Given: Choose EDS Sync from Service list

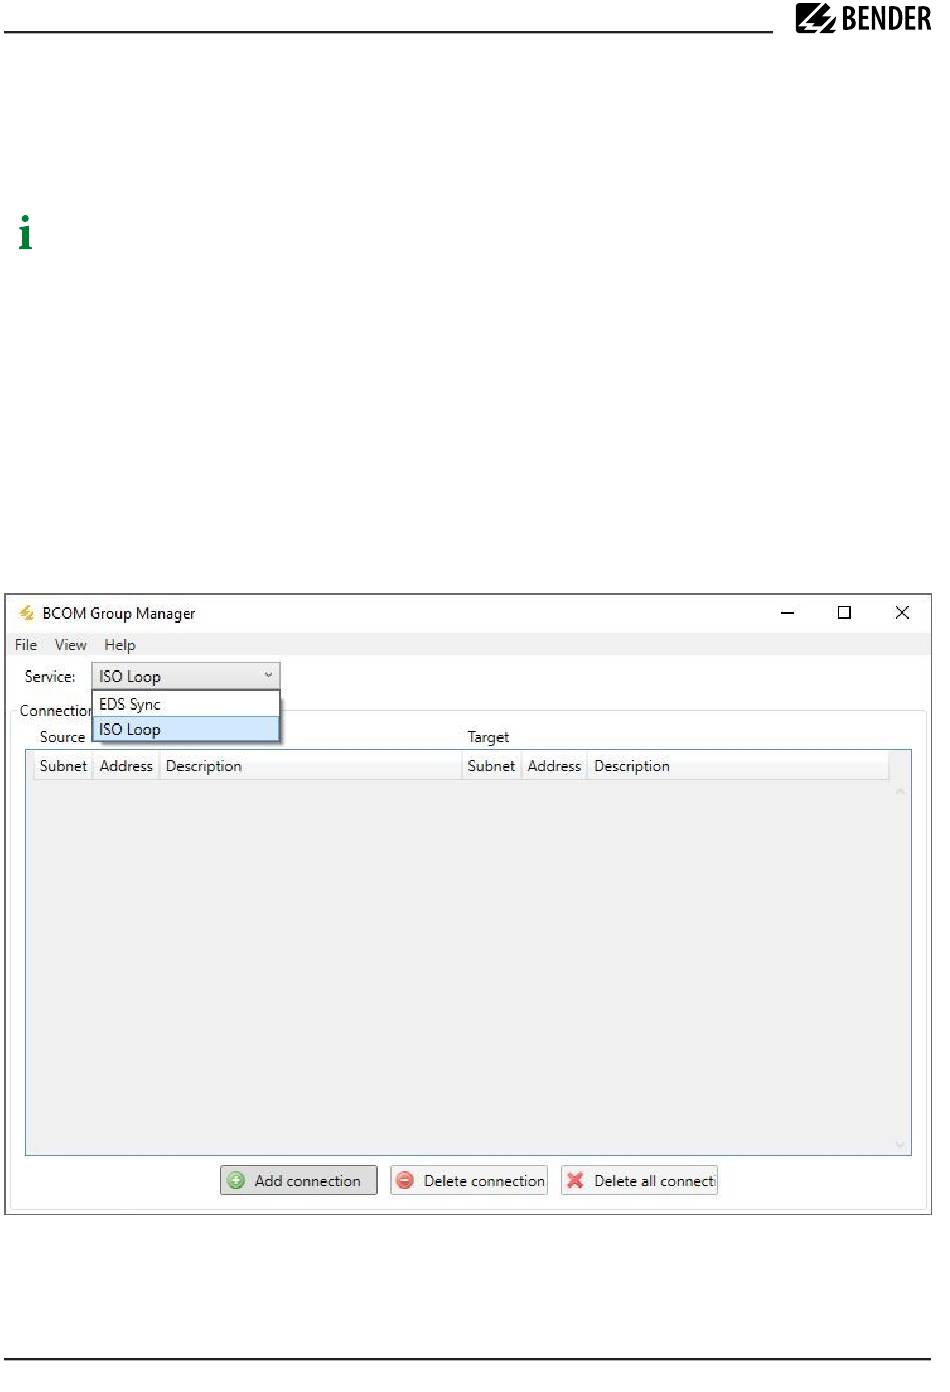Looking at the screenshot, I should coord(186,704).
